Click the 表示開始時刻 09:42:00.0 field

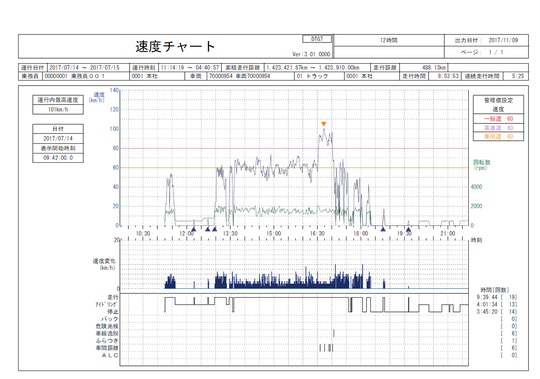click(x=58, y=158)
